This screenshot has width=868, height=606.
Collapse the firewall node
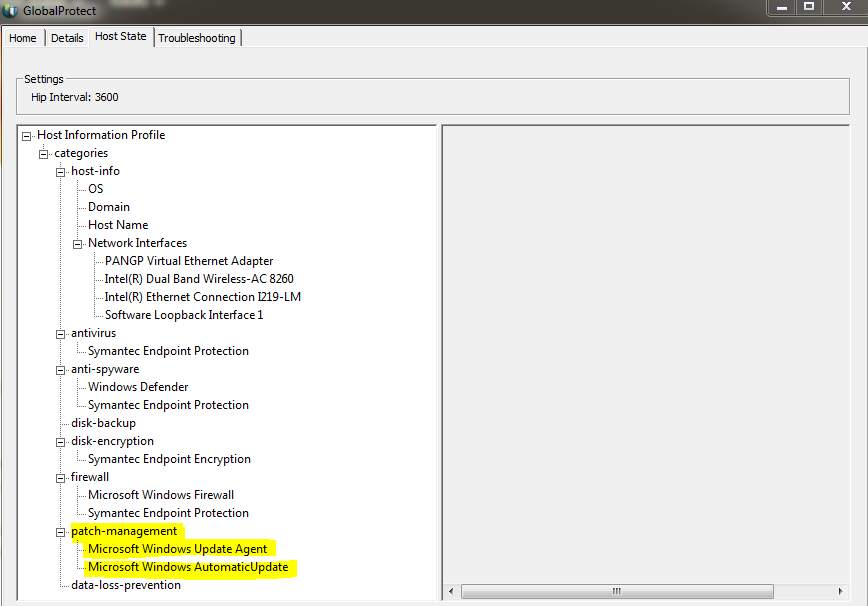60,478
